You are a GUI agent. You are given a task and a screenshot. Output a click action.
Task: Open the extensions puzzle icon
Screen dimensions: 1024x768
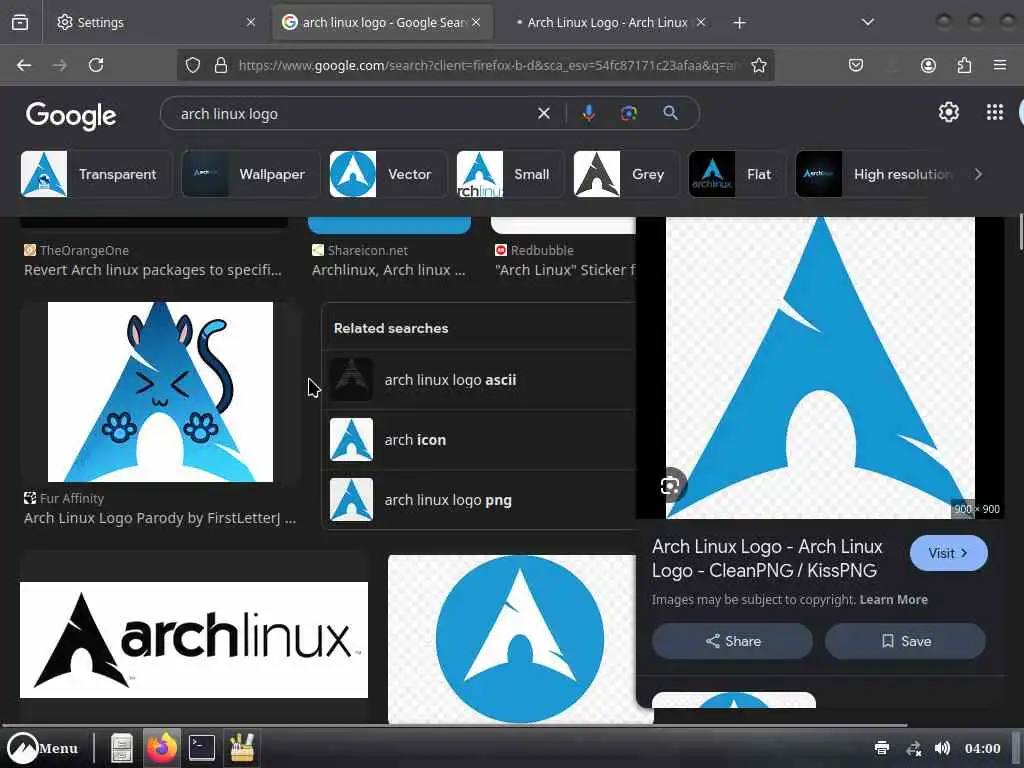964,65
